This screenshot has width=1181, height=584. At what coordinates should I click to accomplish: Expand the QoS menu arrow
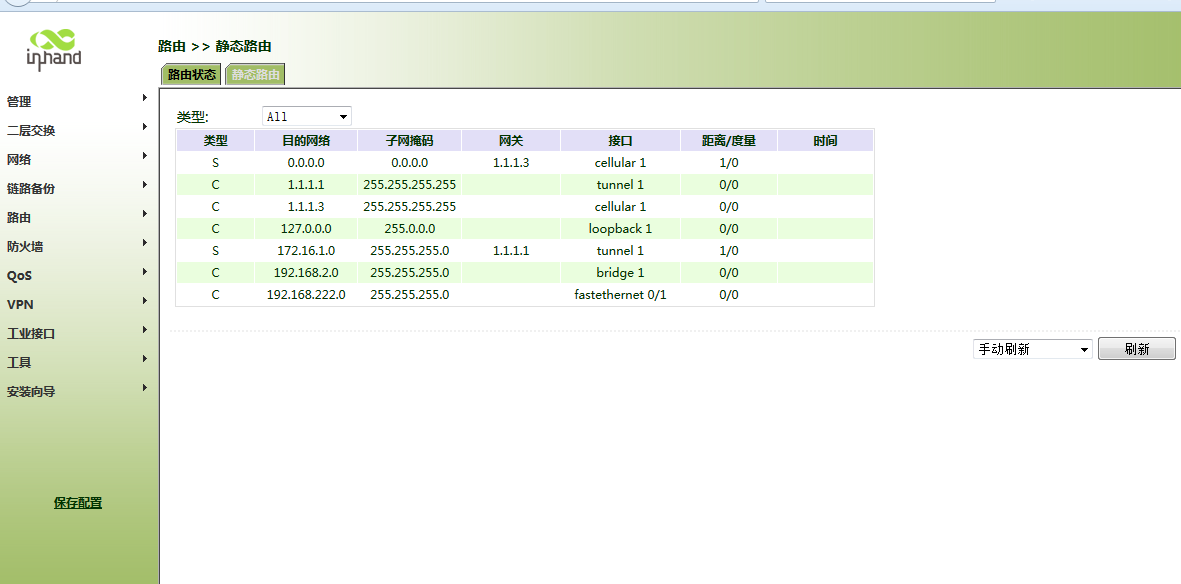145,272
